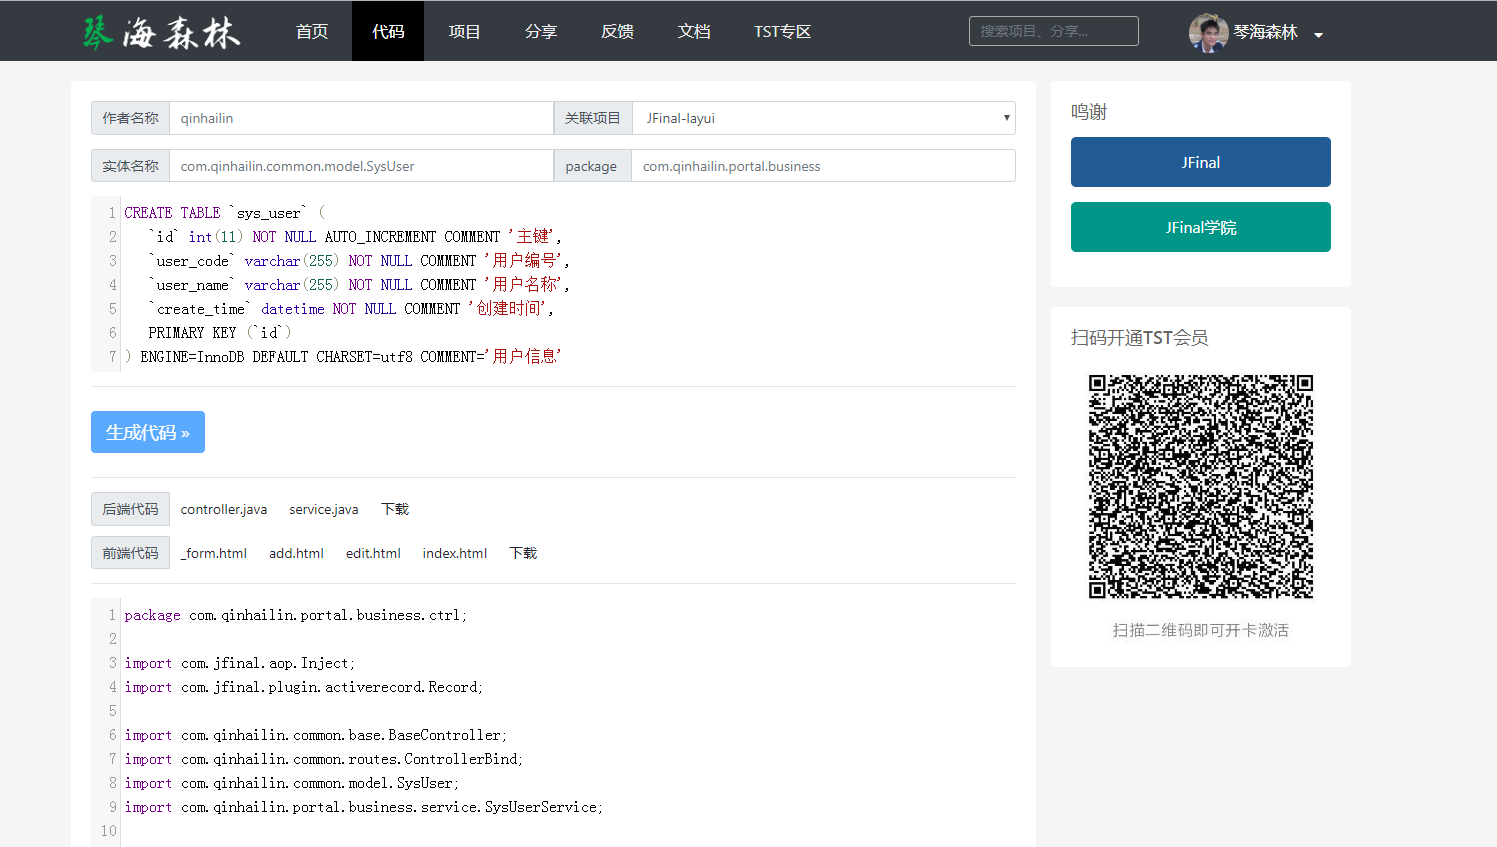
Task: Open the JFinal button under 鸣谢
Action: click(x=1200, y=162)
